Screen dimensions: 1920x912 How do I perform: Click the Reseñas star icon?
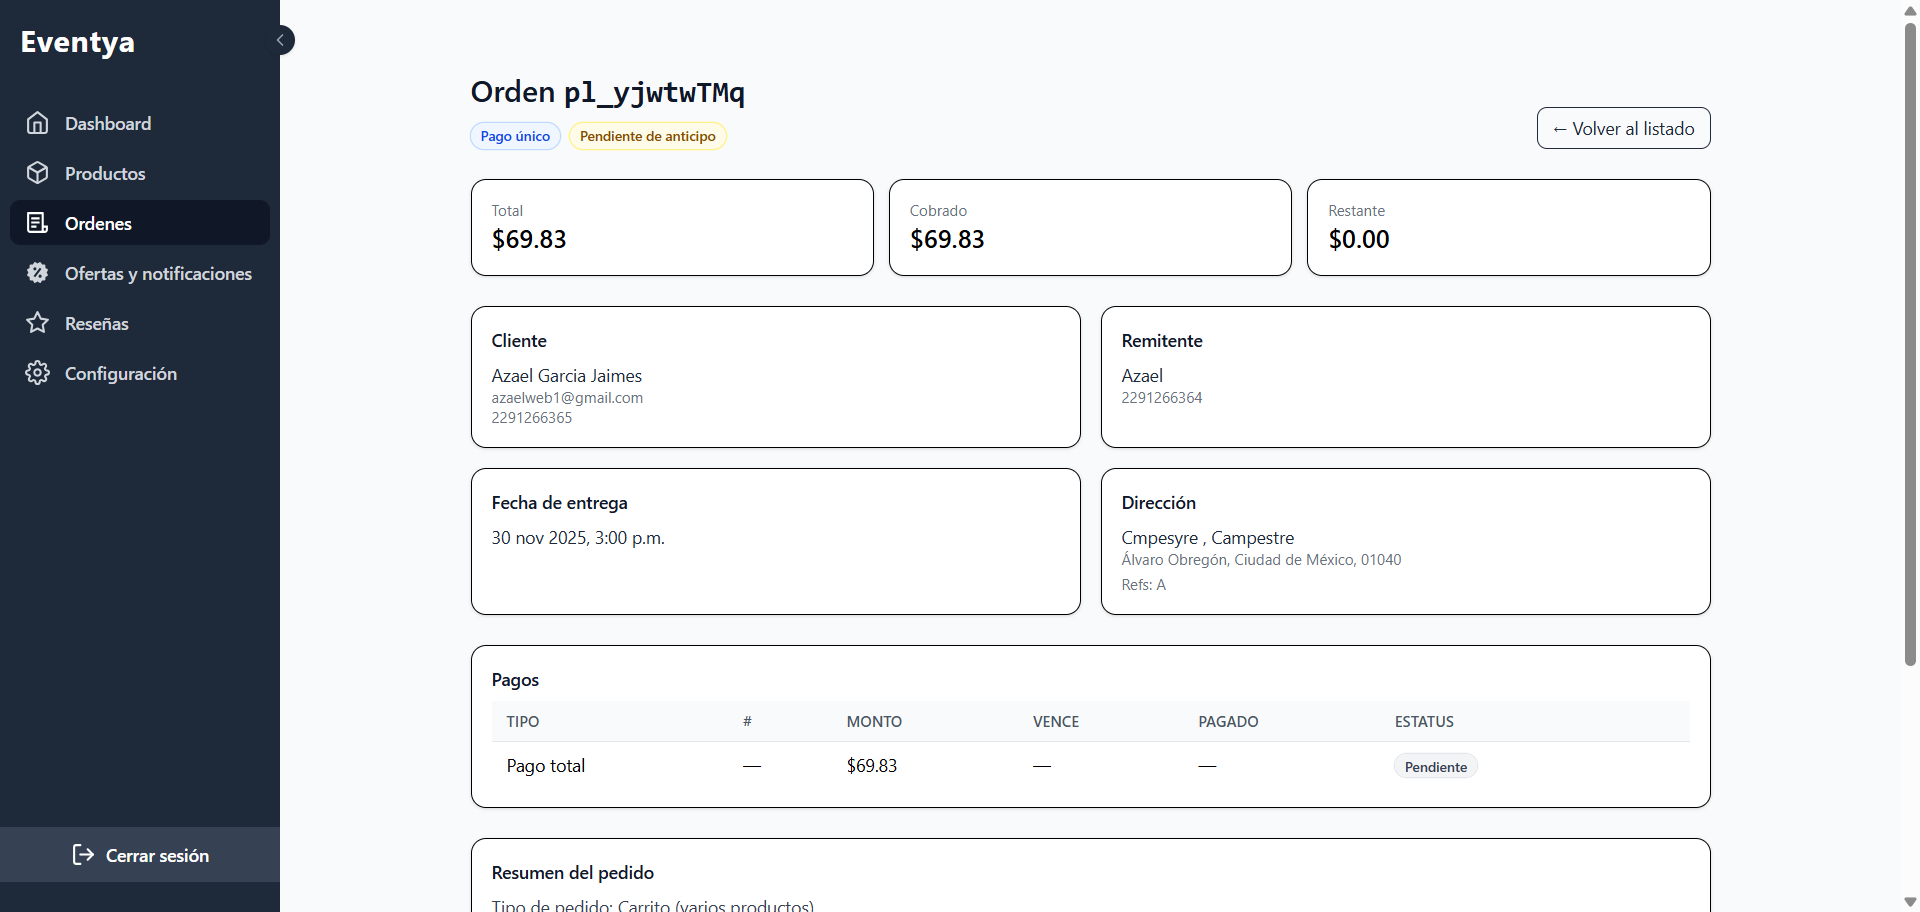point(37,323)
